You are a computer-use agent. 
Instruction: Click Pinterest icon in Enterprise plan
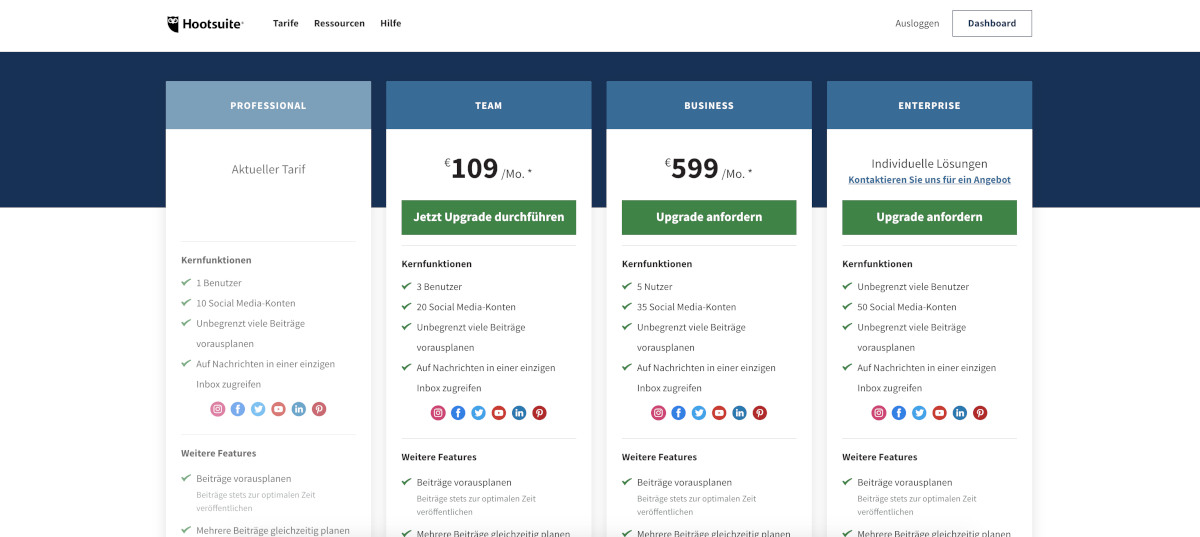pos(980,413)
